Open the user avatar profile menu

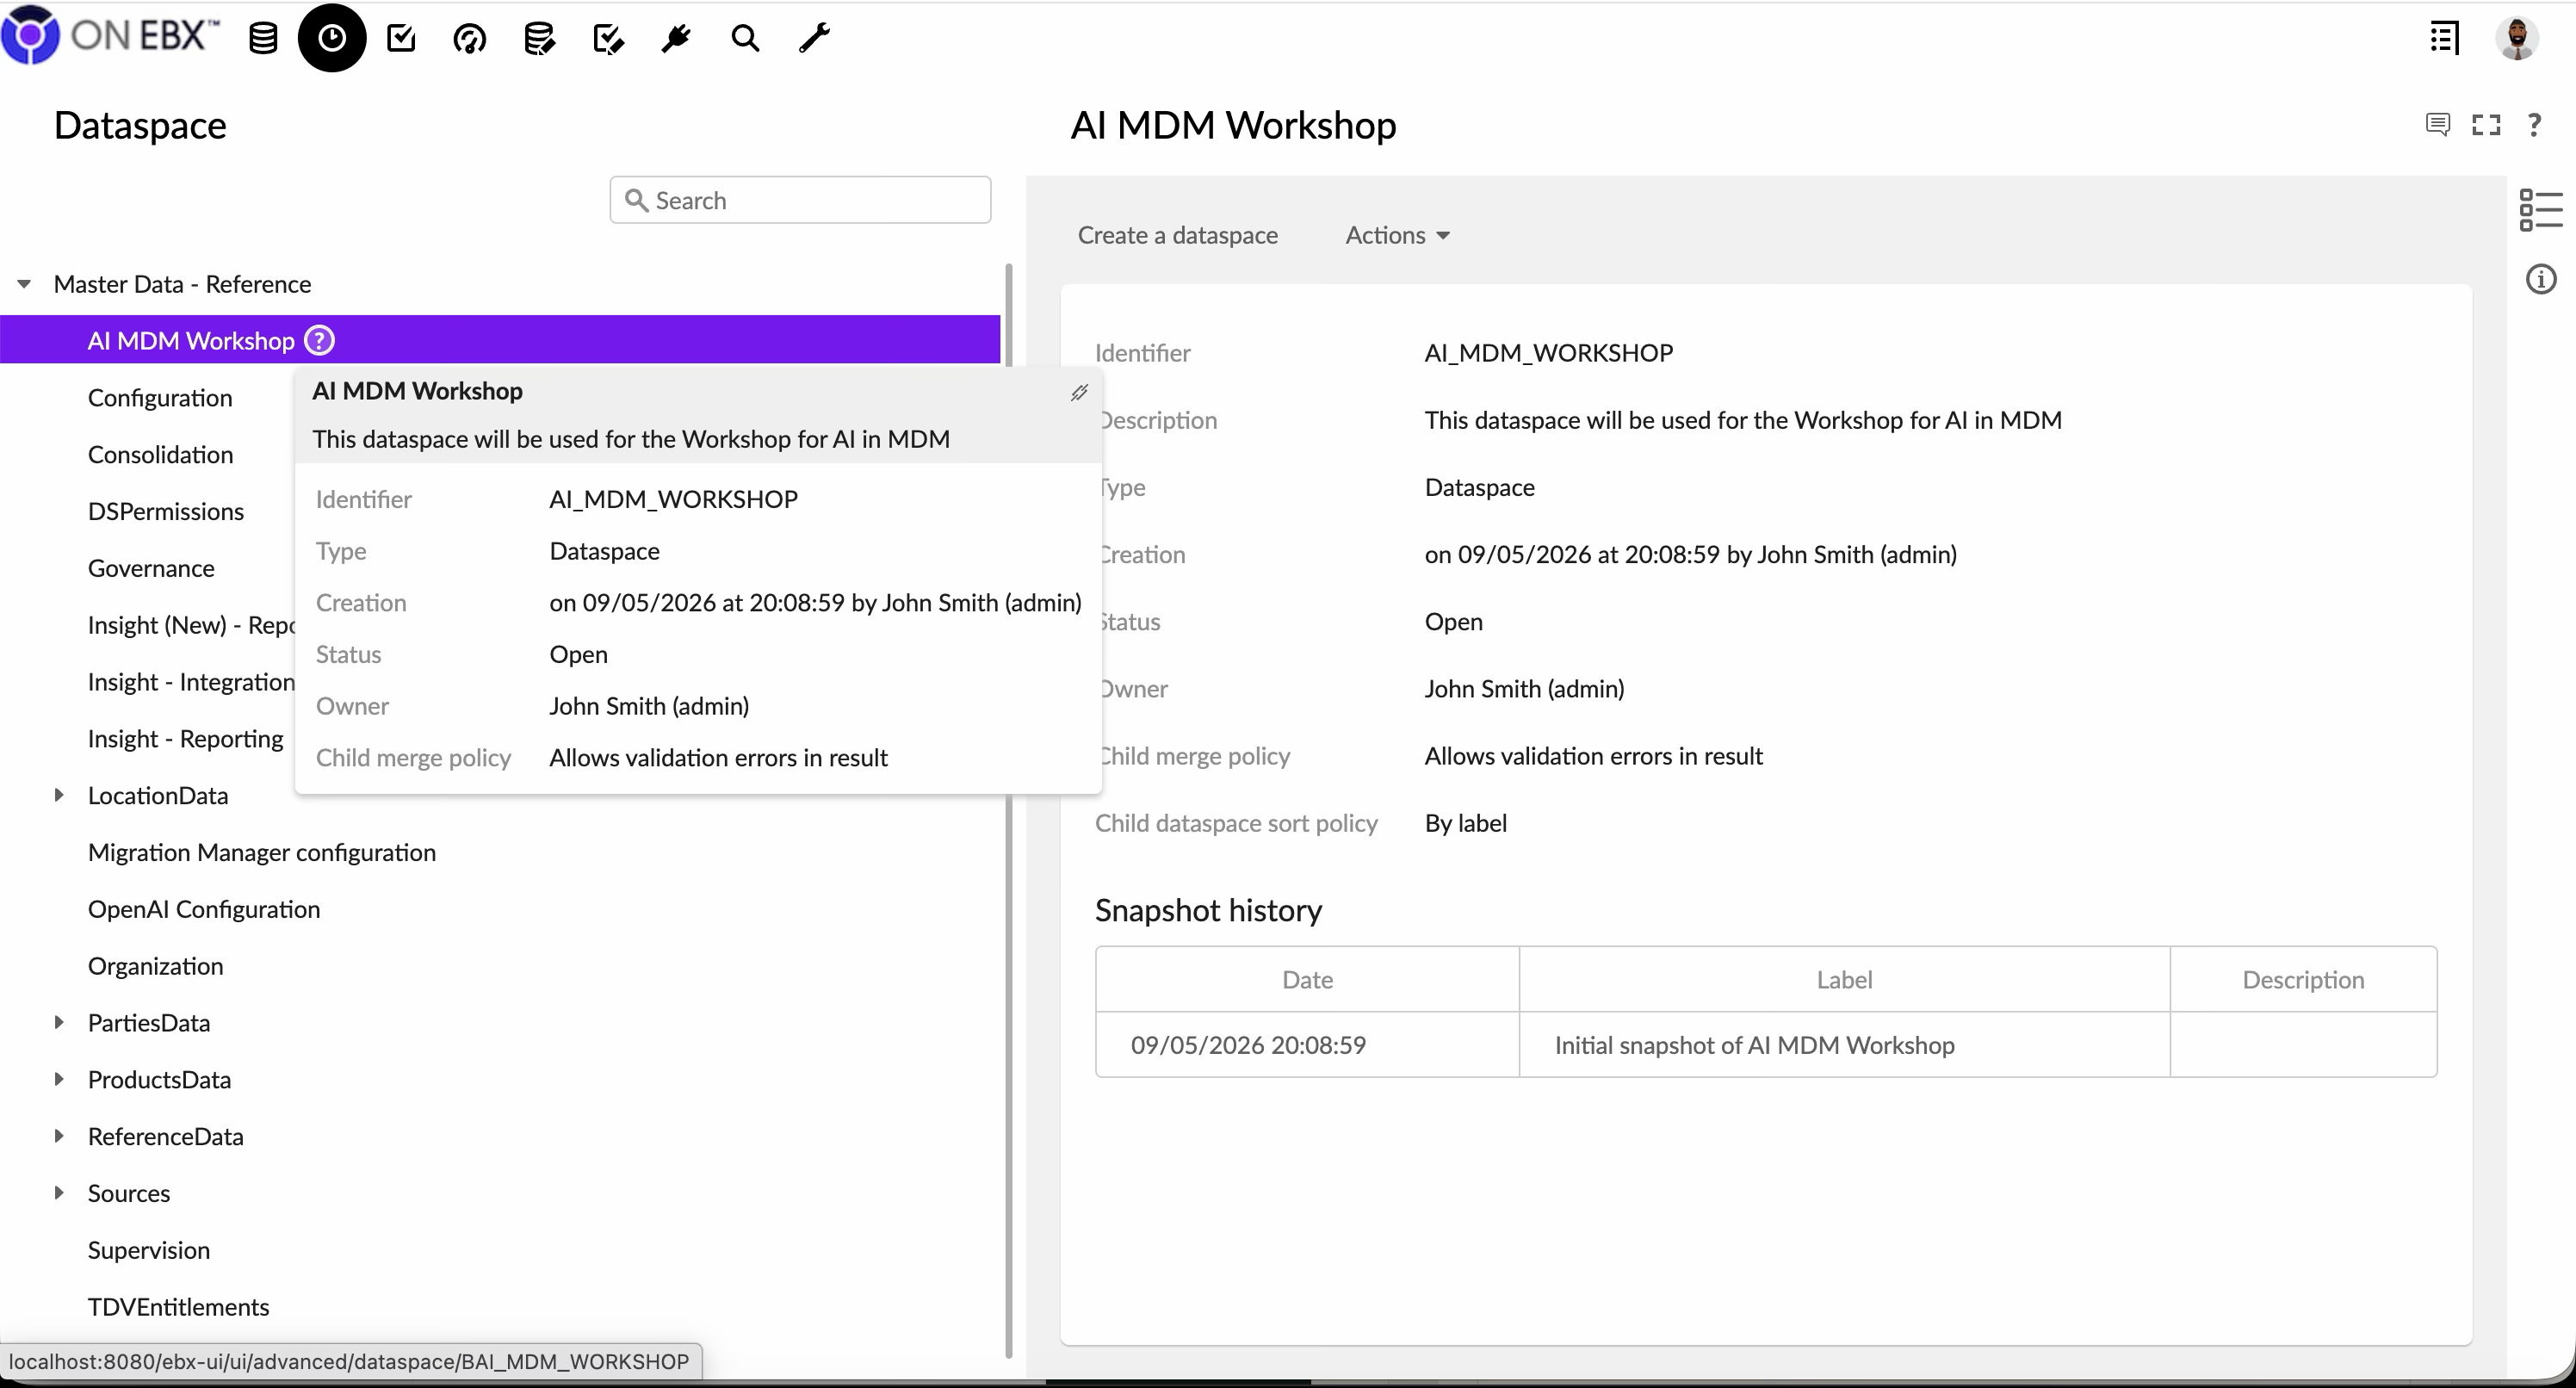[x=2517, y=38]
